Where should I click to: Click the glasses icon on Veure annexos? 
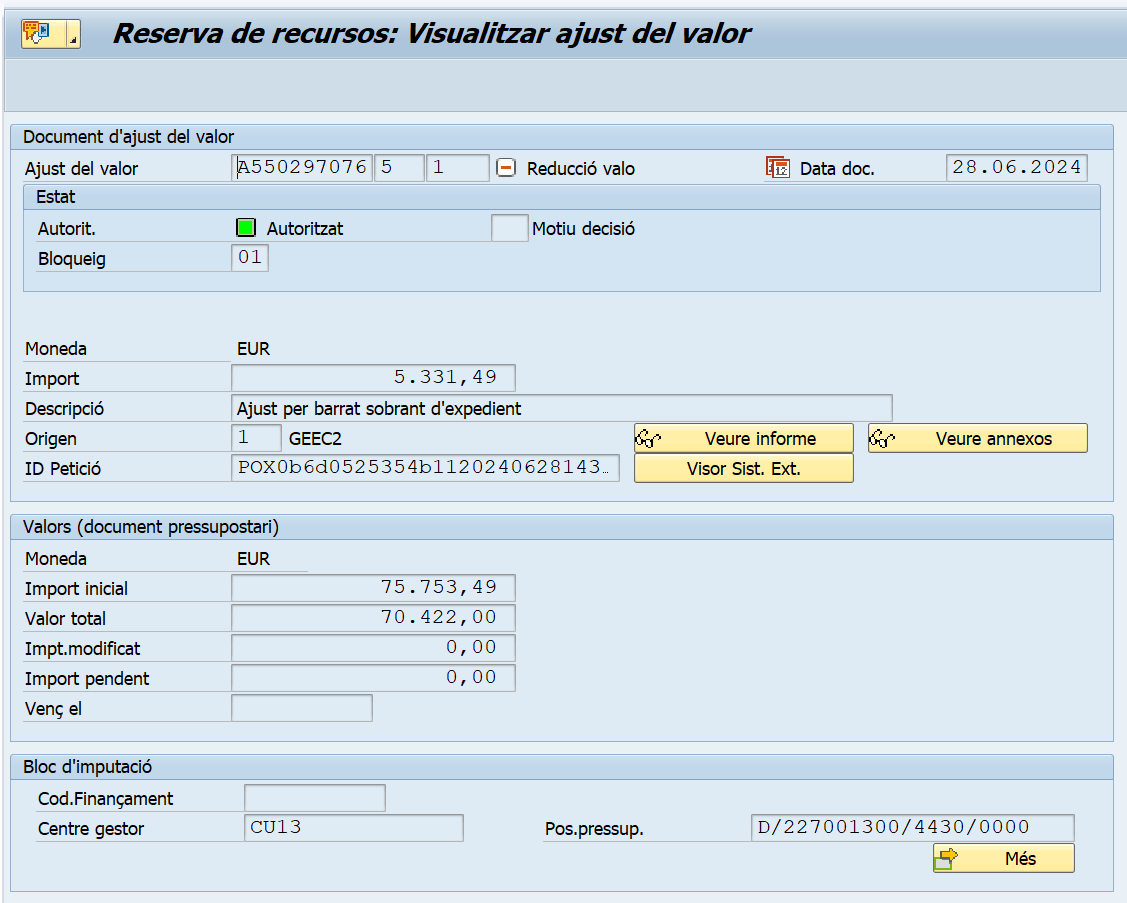pyautogui.click(x=882, y=439)
